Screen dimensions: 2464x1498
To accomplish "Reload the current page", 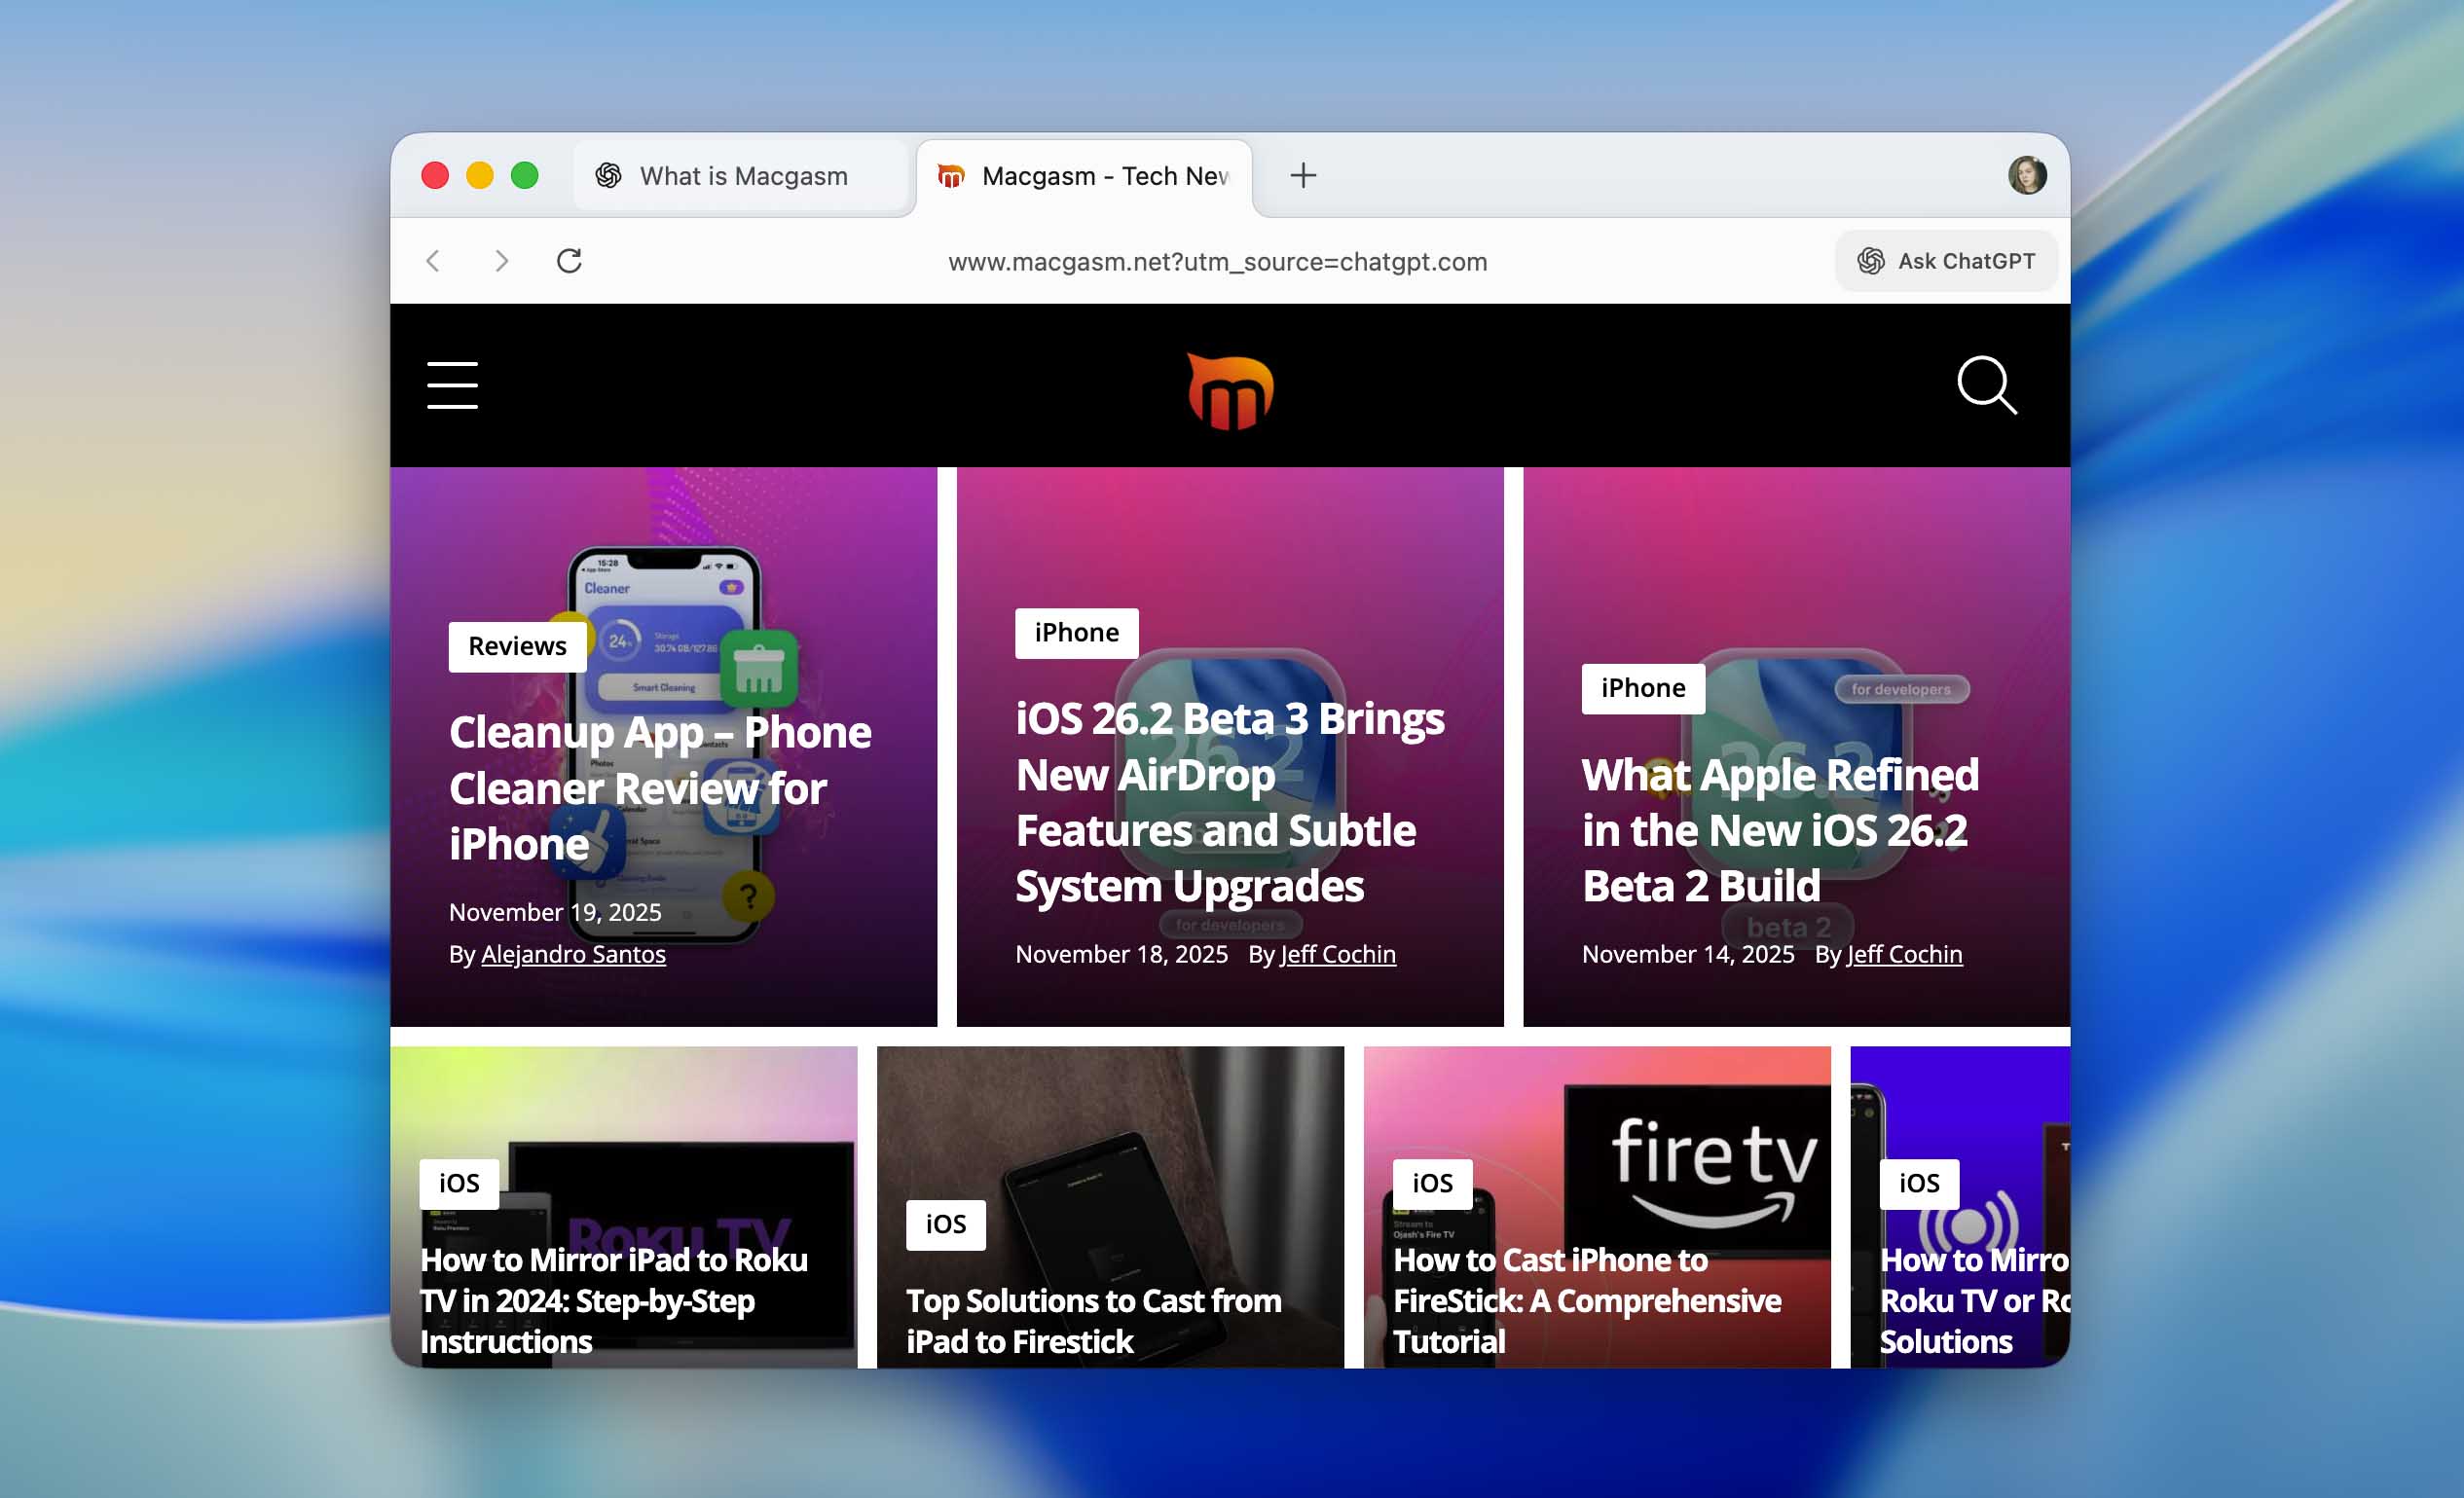I will (x=569, y=261).
